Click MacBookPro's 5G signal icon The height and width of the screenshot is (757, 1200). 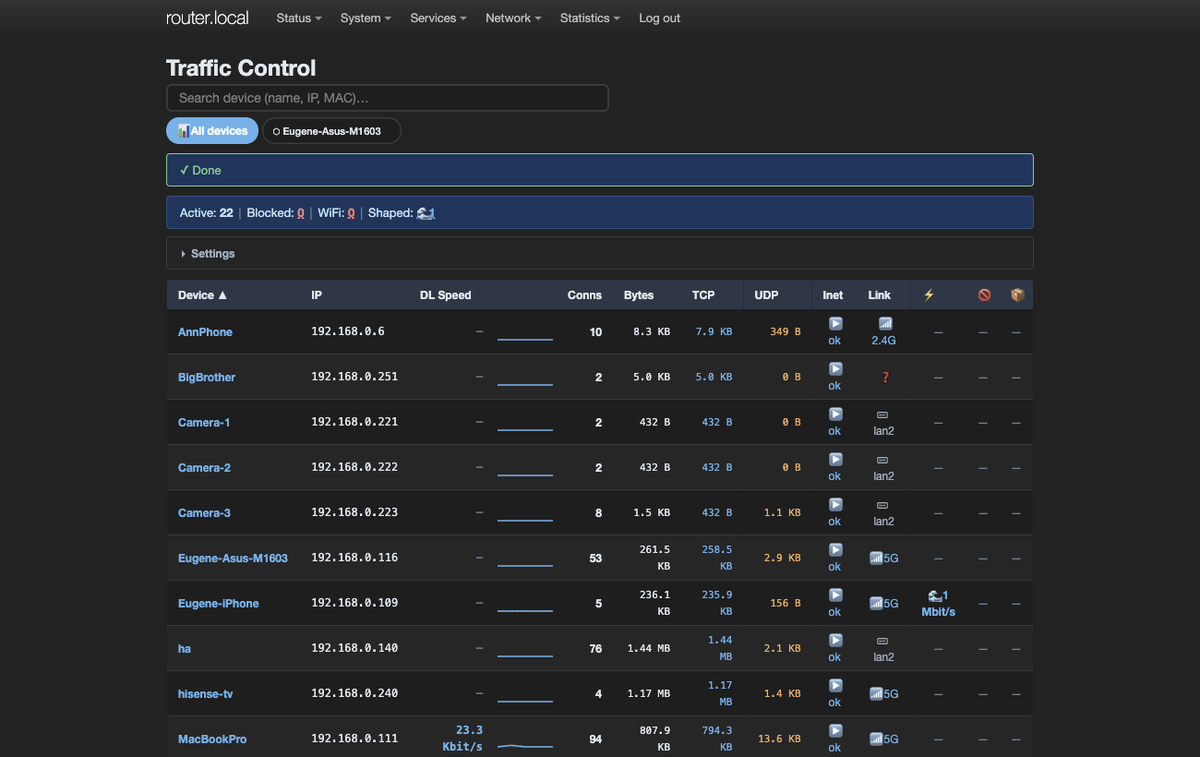pos(876,739)
